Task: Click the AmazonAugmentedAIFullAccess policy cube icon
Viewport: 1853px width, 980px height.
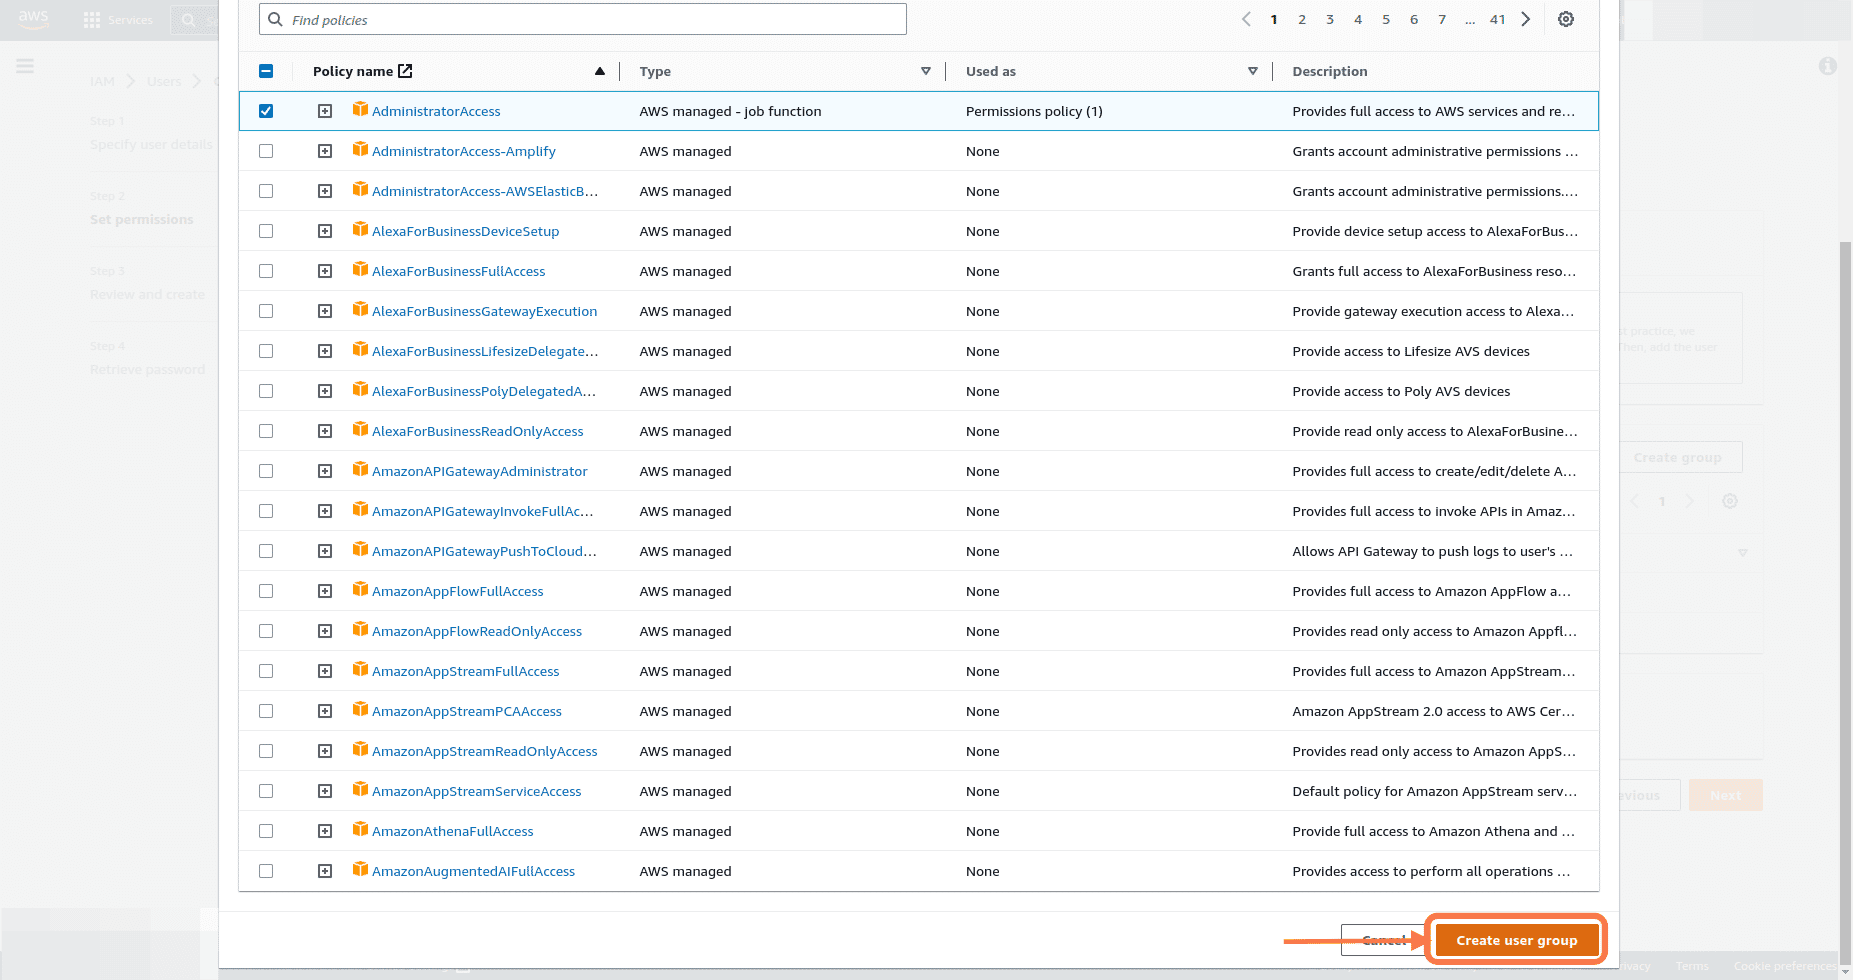Action: (x=360, y=869)
